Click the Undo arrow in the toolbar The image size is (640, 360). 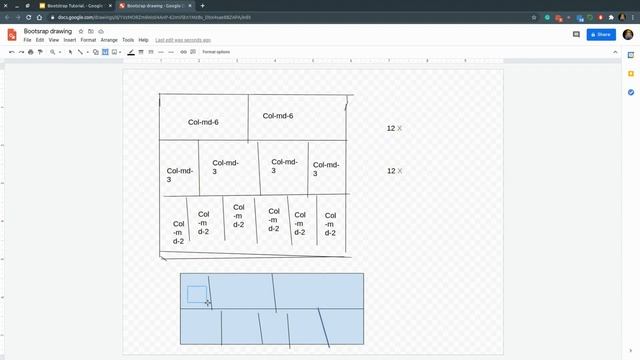11,52
